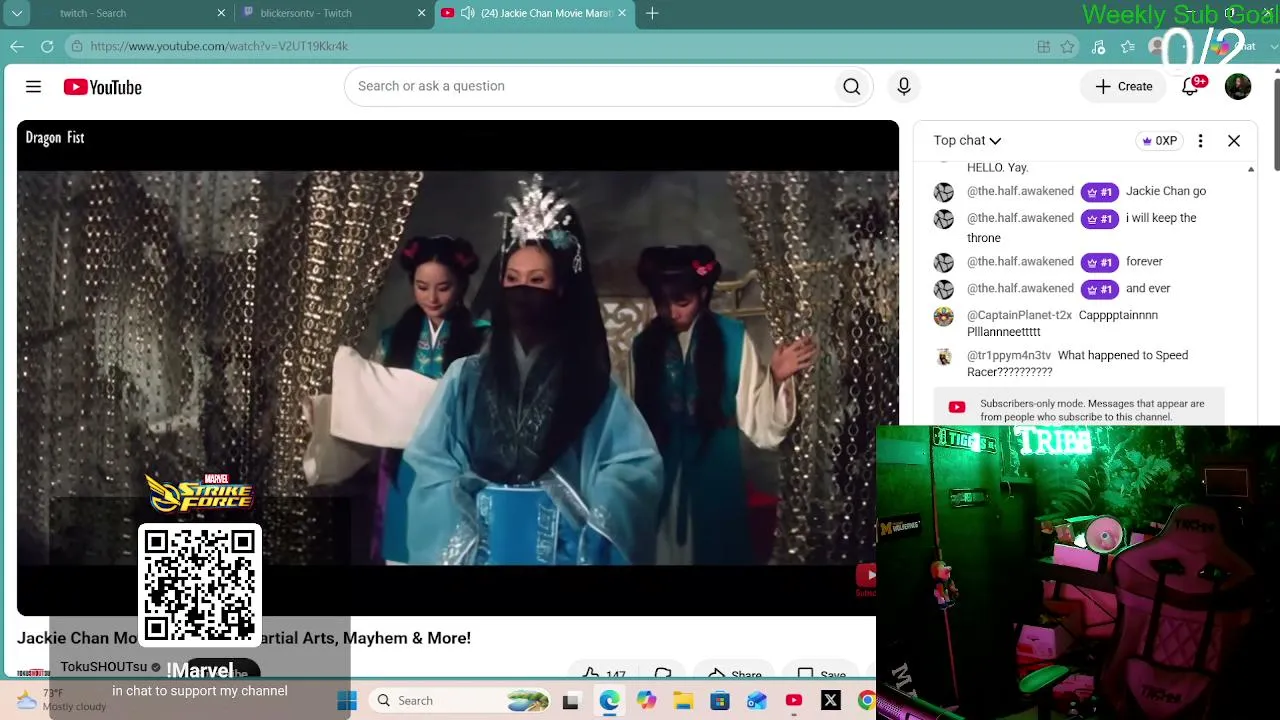
Task: Click the video player showing Dragon Fist
Action: click(457, 367)
